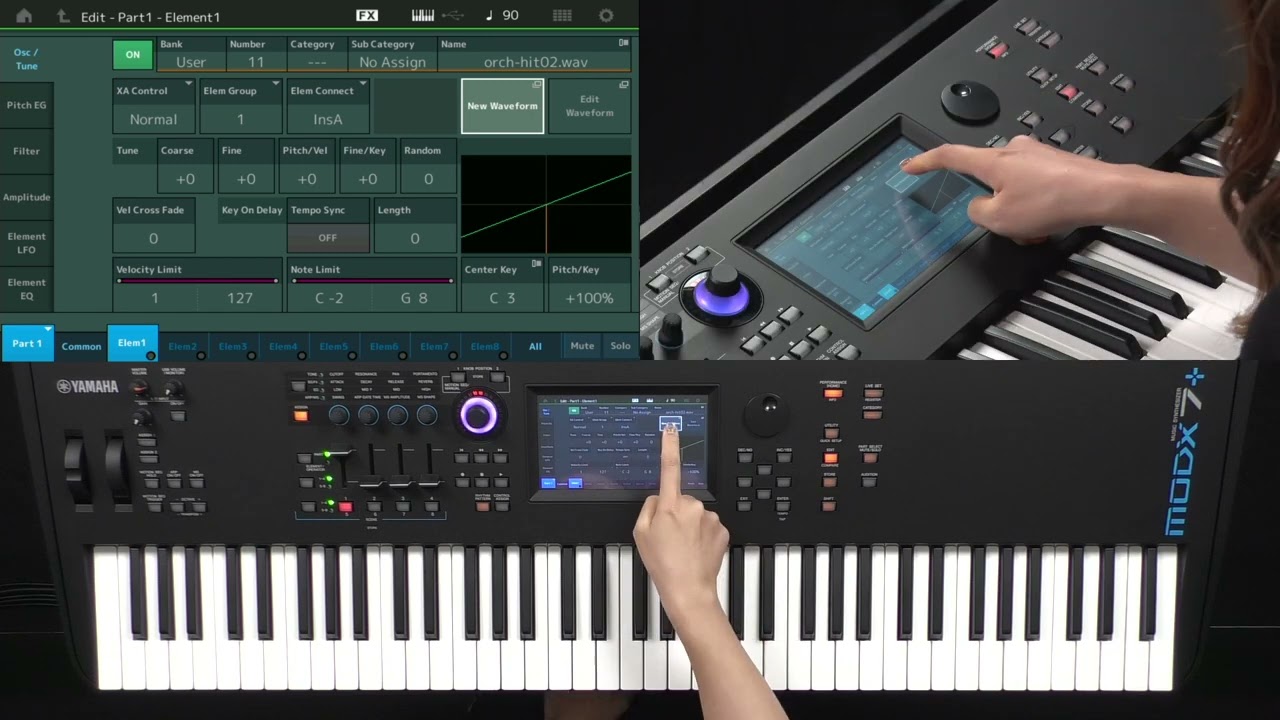Tap the keyboard icon in Name field
Viewport: 1280px width, 720px height.
tap(624, 43)
